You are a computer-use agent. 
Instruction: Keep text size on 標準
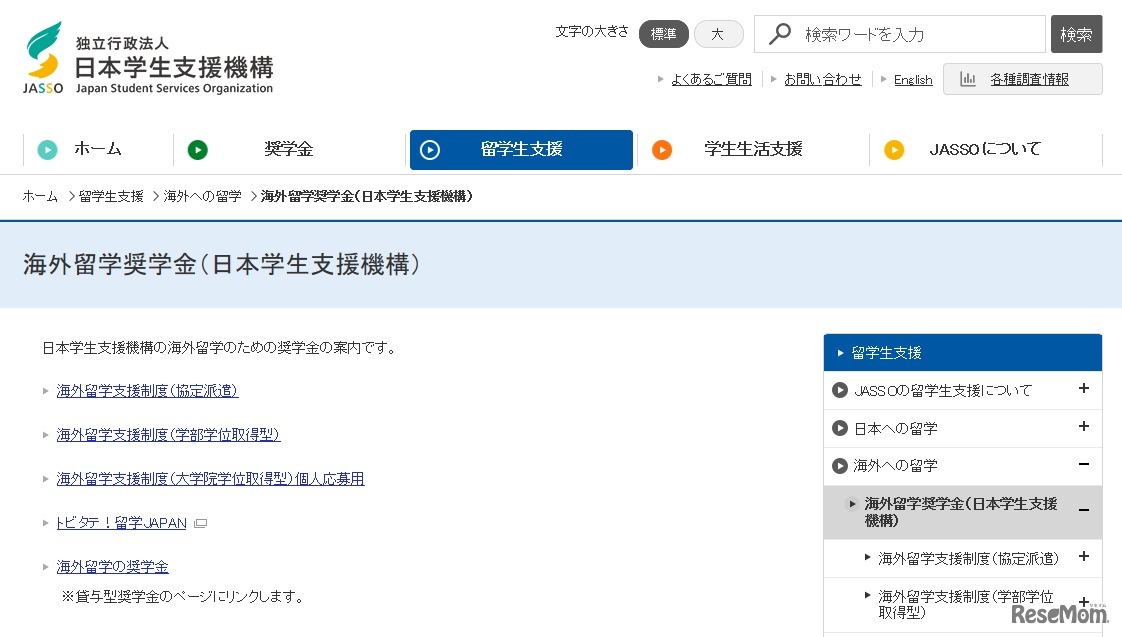pyautogui.click(x=663, y=33)
